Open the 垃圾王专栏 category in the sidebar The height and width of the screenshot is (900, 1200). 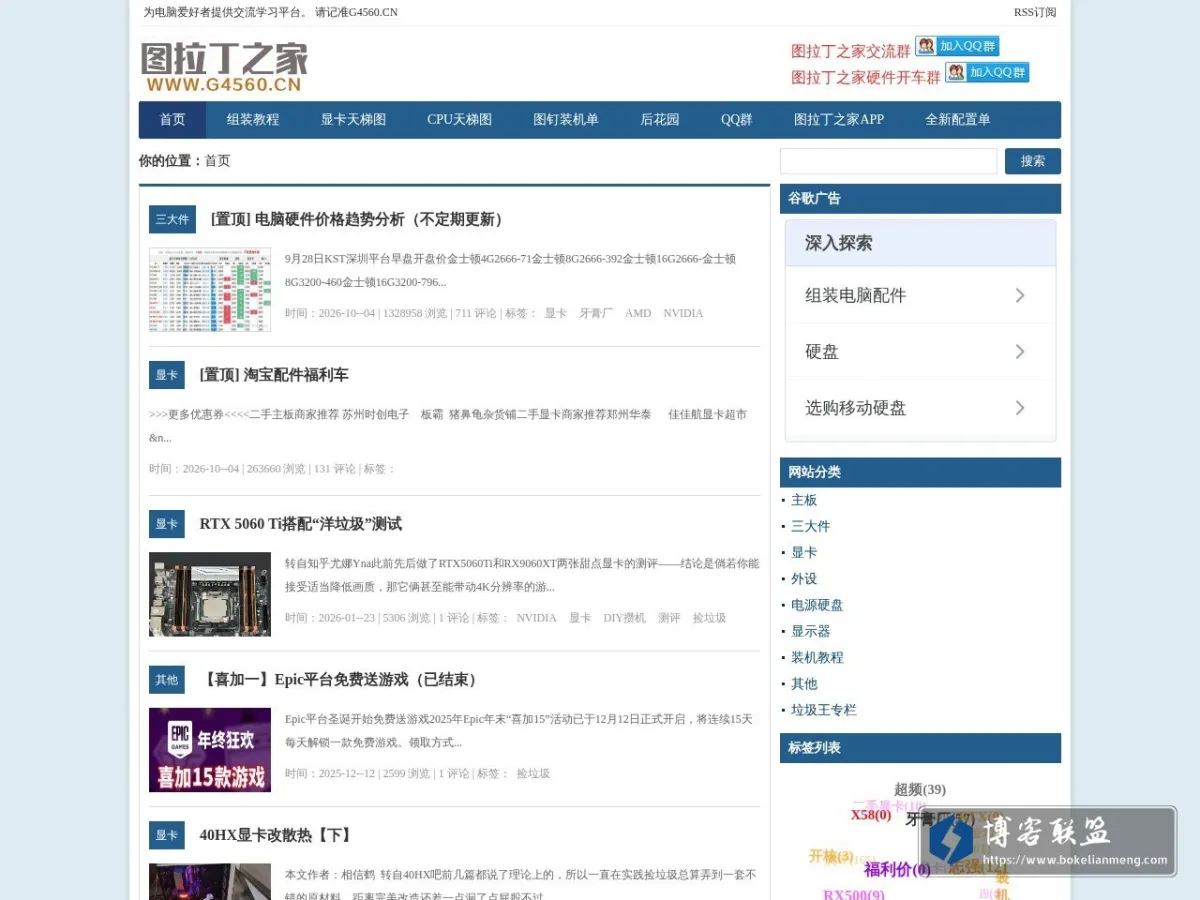[824, 710]
